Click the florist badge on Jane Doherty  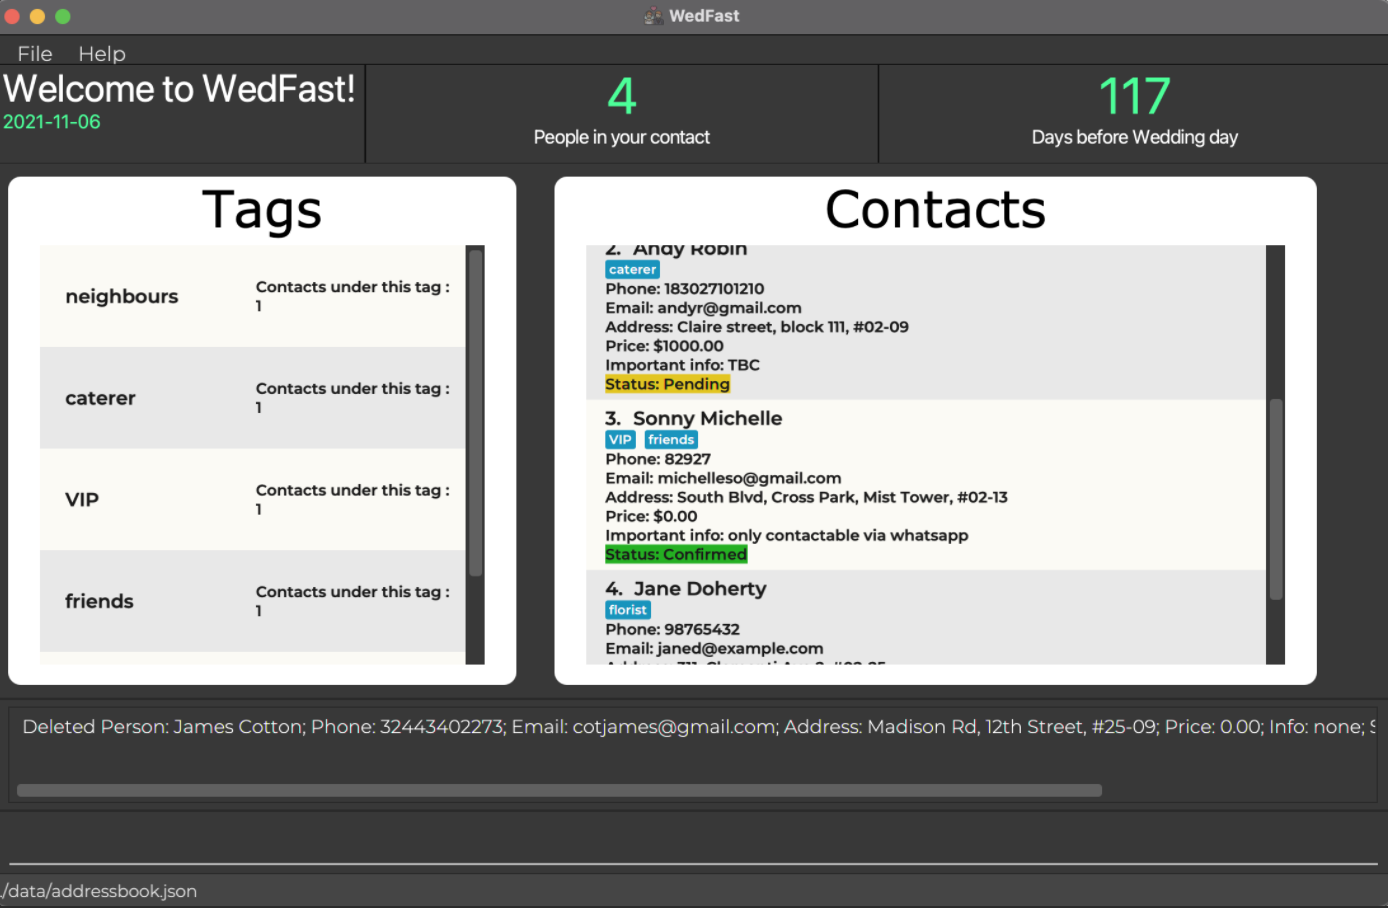click(x=628, y=610)
